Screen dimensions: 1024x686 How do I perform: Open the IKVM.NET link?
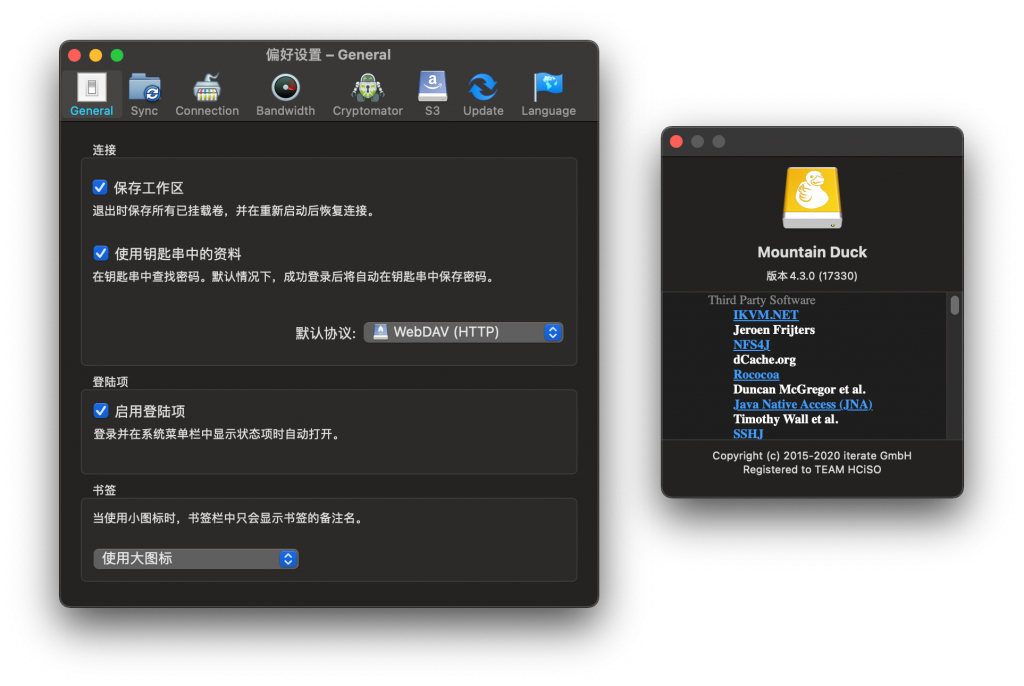coord(765,315)
